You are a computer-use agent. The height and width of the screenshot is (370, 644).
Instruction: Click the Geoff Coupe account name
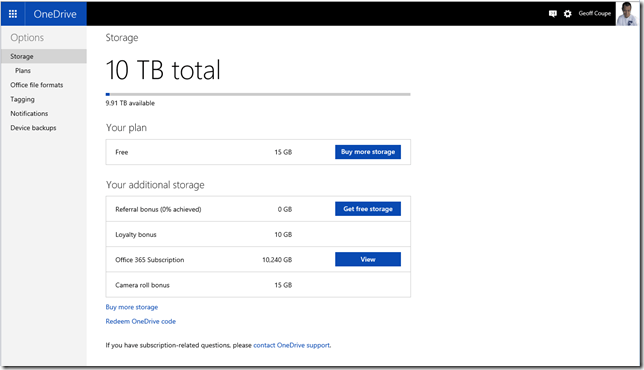click(x=595, y=14)
